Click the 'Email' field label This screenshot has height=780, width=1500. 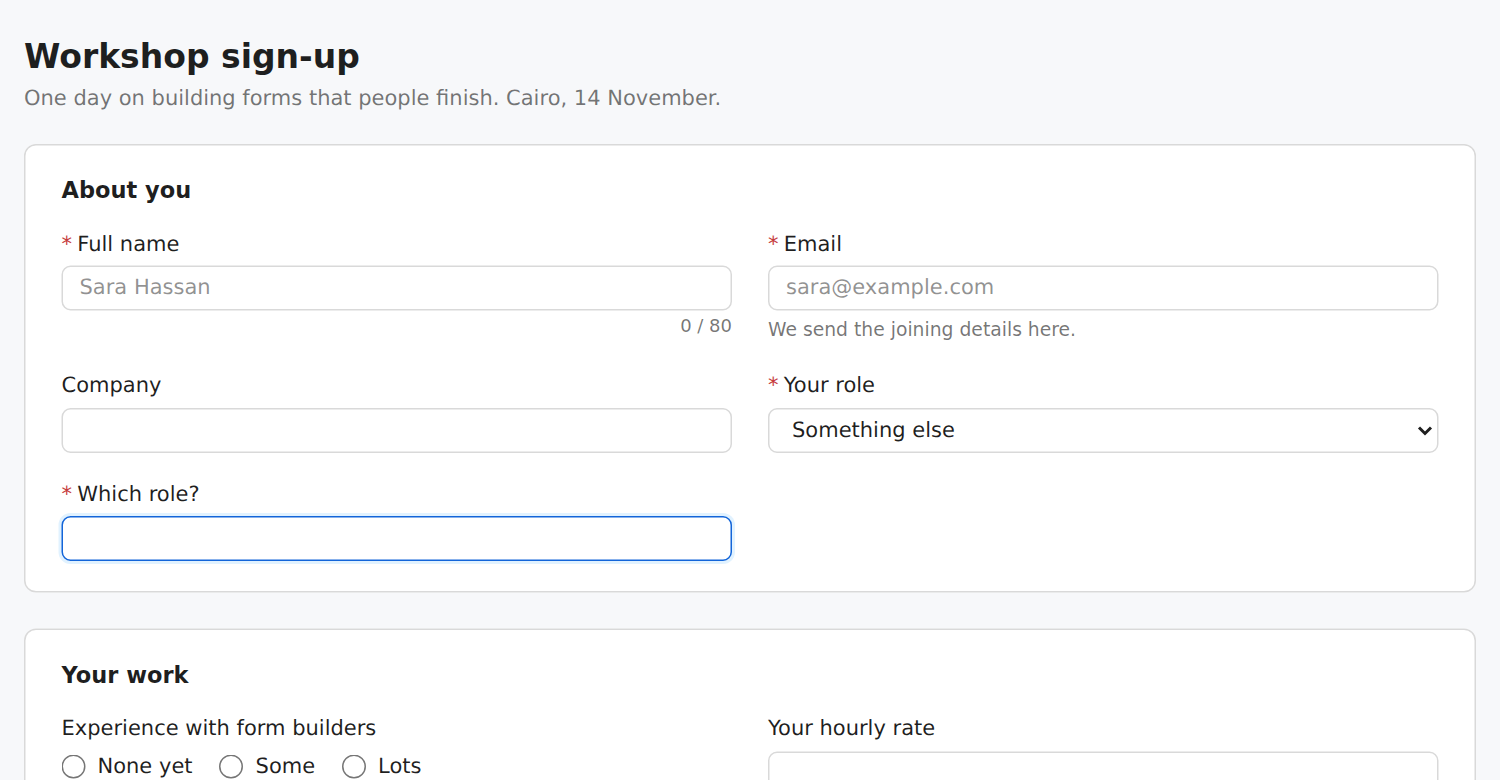(813, 244)
